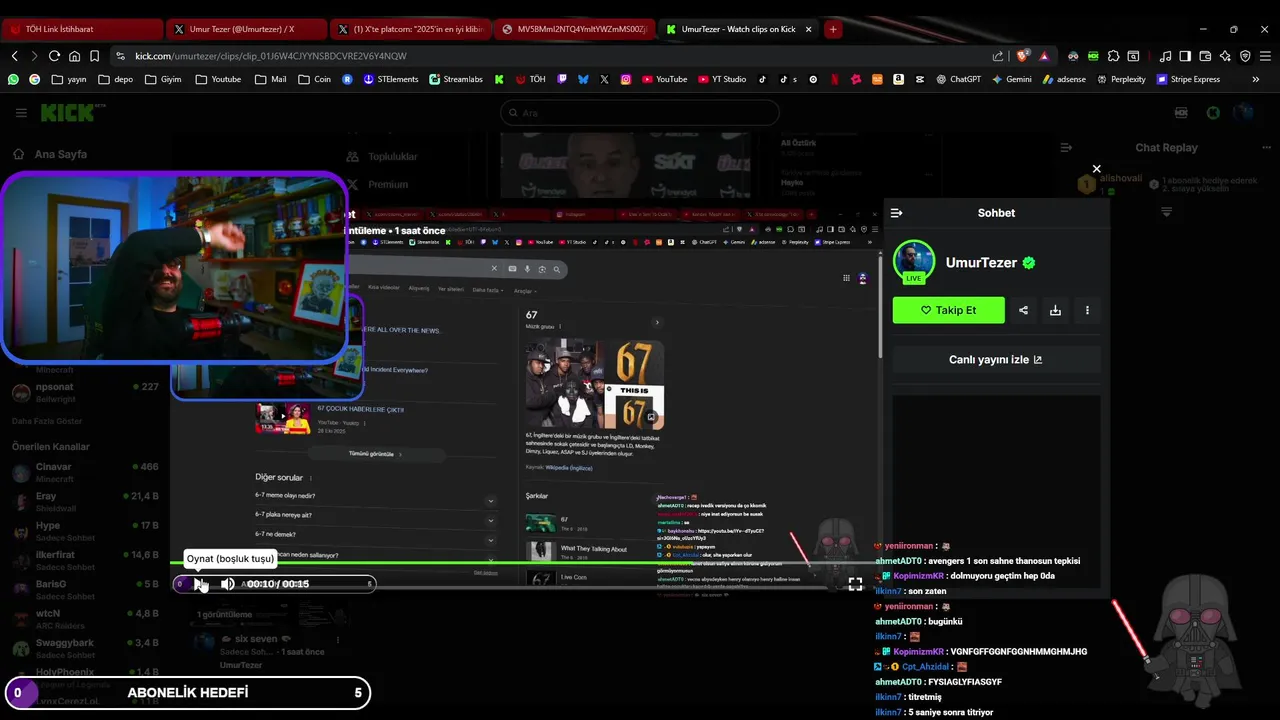Open the Hype recommended channel
The width and height of the screenshot is (1280, 720).
point(85,531)
